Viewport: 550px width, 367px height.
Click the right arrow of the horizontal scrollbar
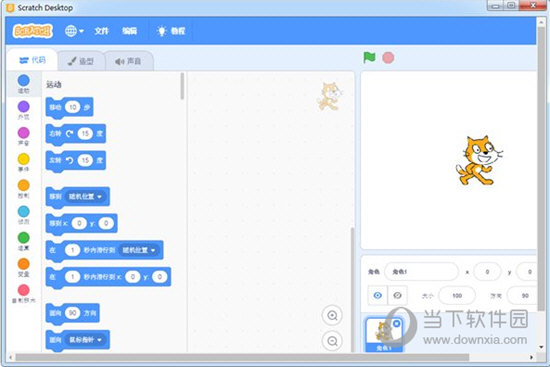pos(531,358)
